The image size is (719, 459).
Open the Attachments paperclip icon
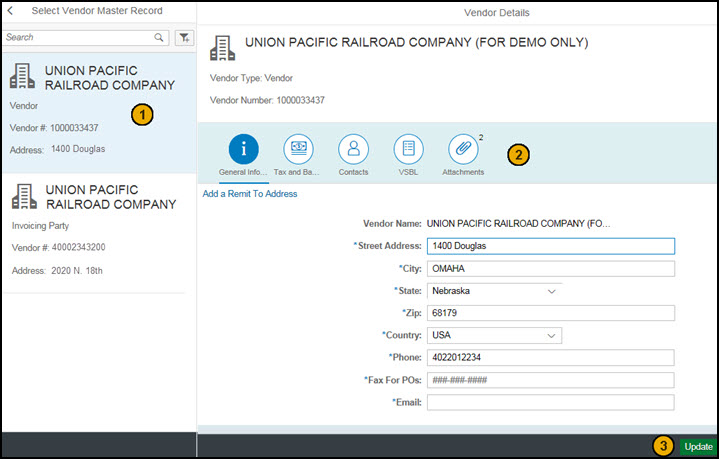[x=463, y=149]
